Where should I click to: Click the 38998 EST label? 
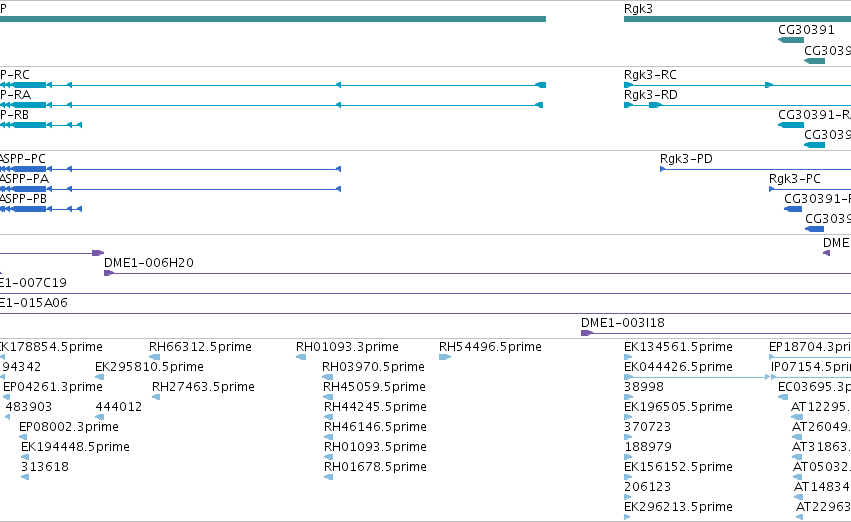(x=644, y=387)
